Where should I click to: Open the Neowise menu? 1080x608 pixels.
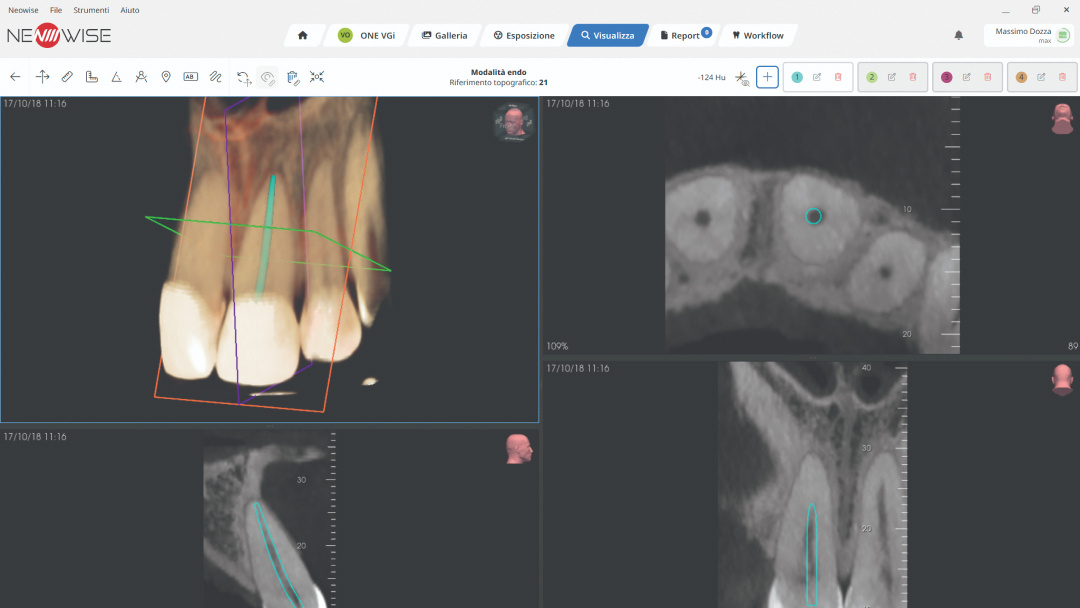click(x=23, y=10)
